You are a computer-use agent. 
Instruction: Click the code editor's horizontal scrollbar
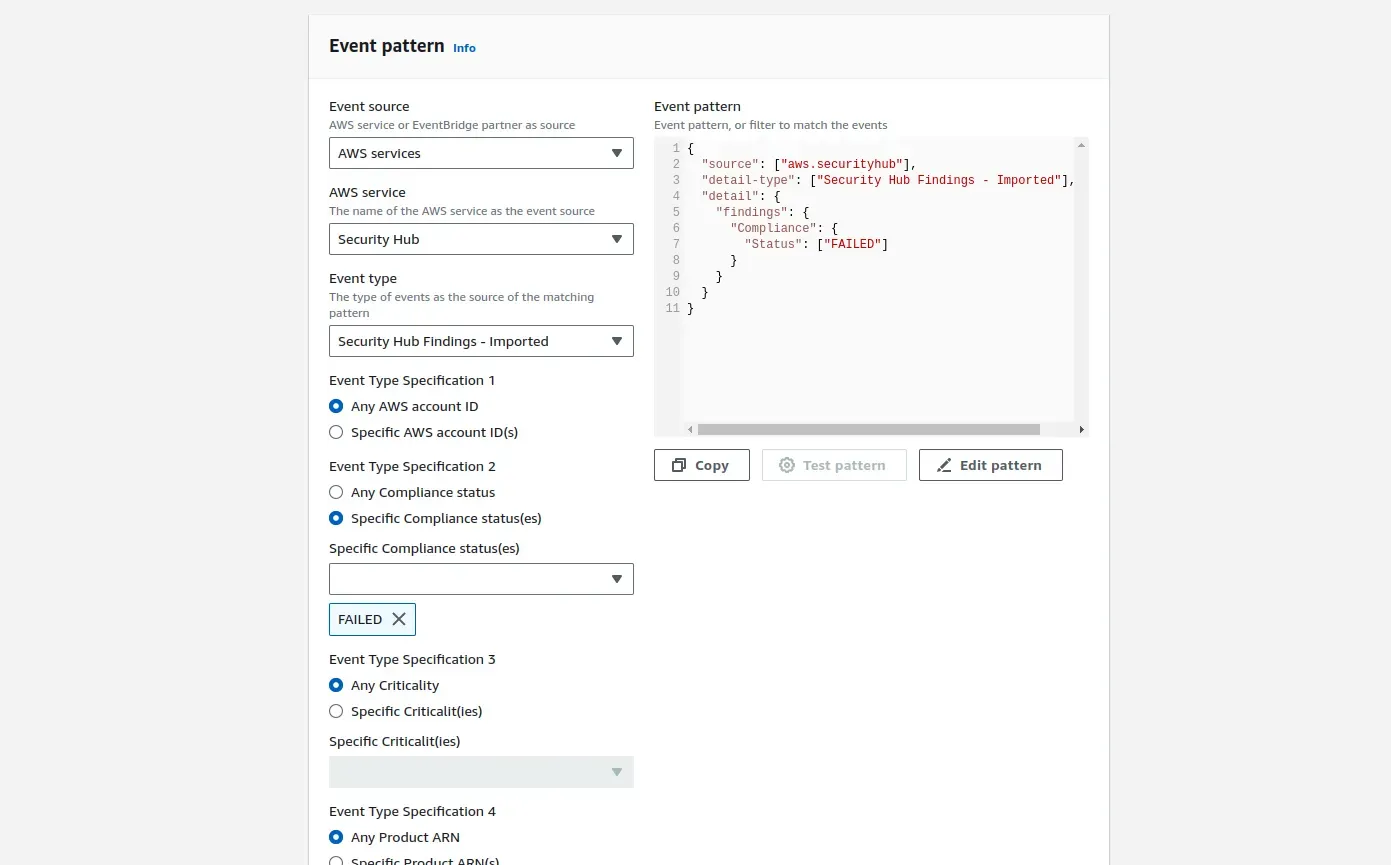(x=868, y=429)
